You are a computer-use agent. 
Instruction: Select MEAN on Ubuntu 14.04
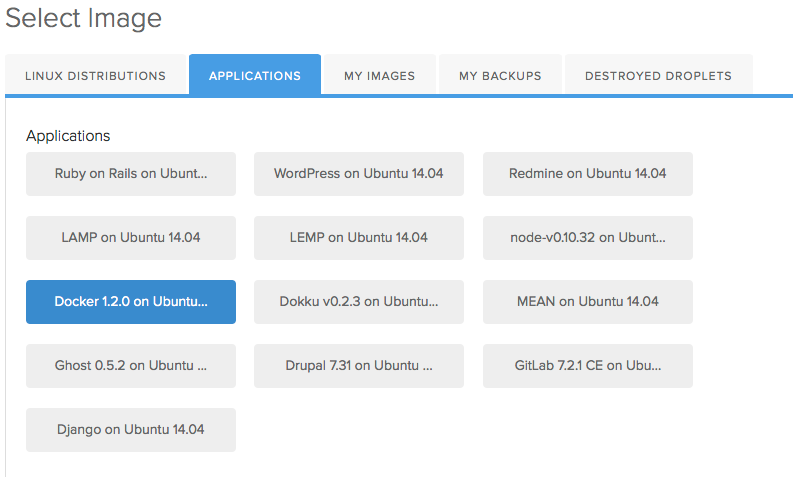[588, 302]
